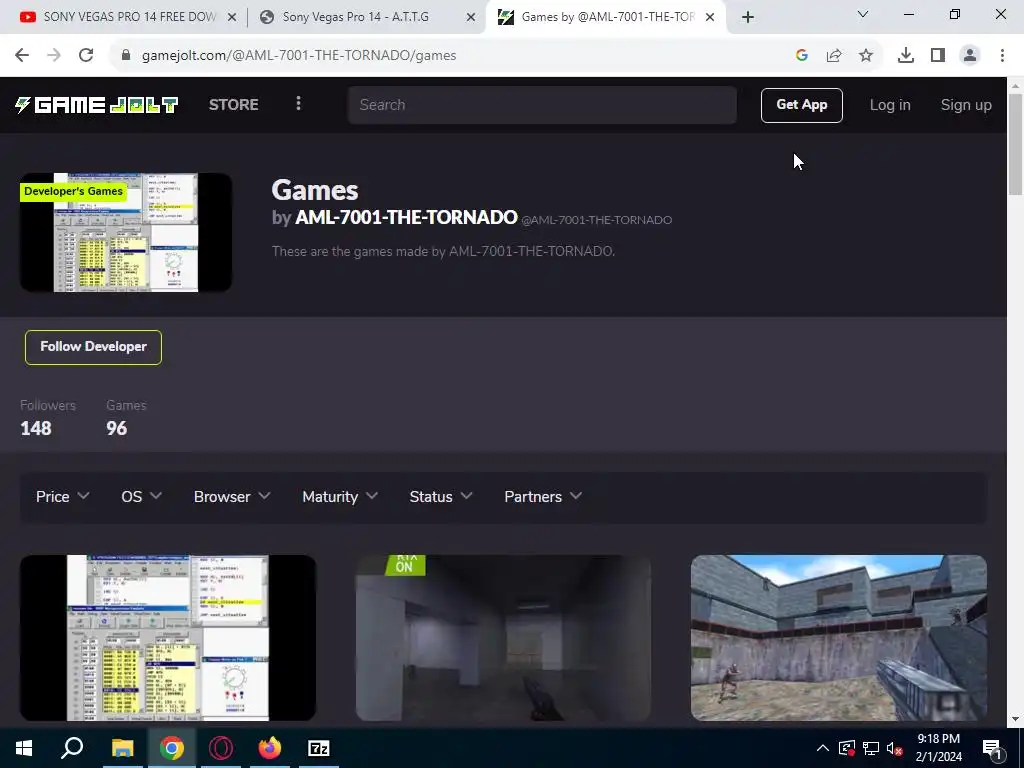Expand the OS filter dropdown

click(x=142, y=497)
